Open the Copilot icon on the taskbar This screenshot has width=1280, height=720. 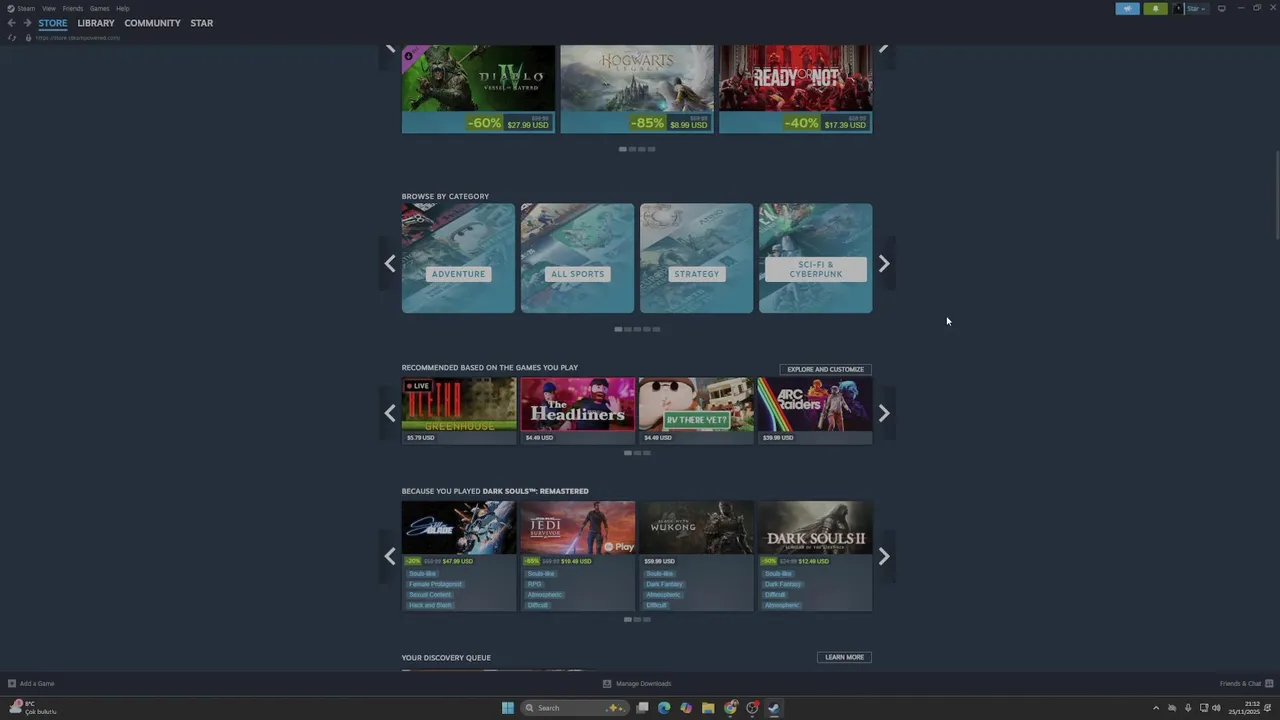pyautogui.click(x=686, y=708)
